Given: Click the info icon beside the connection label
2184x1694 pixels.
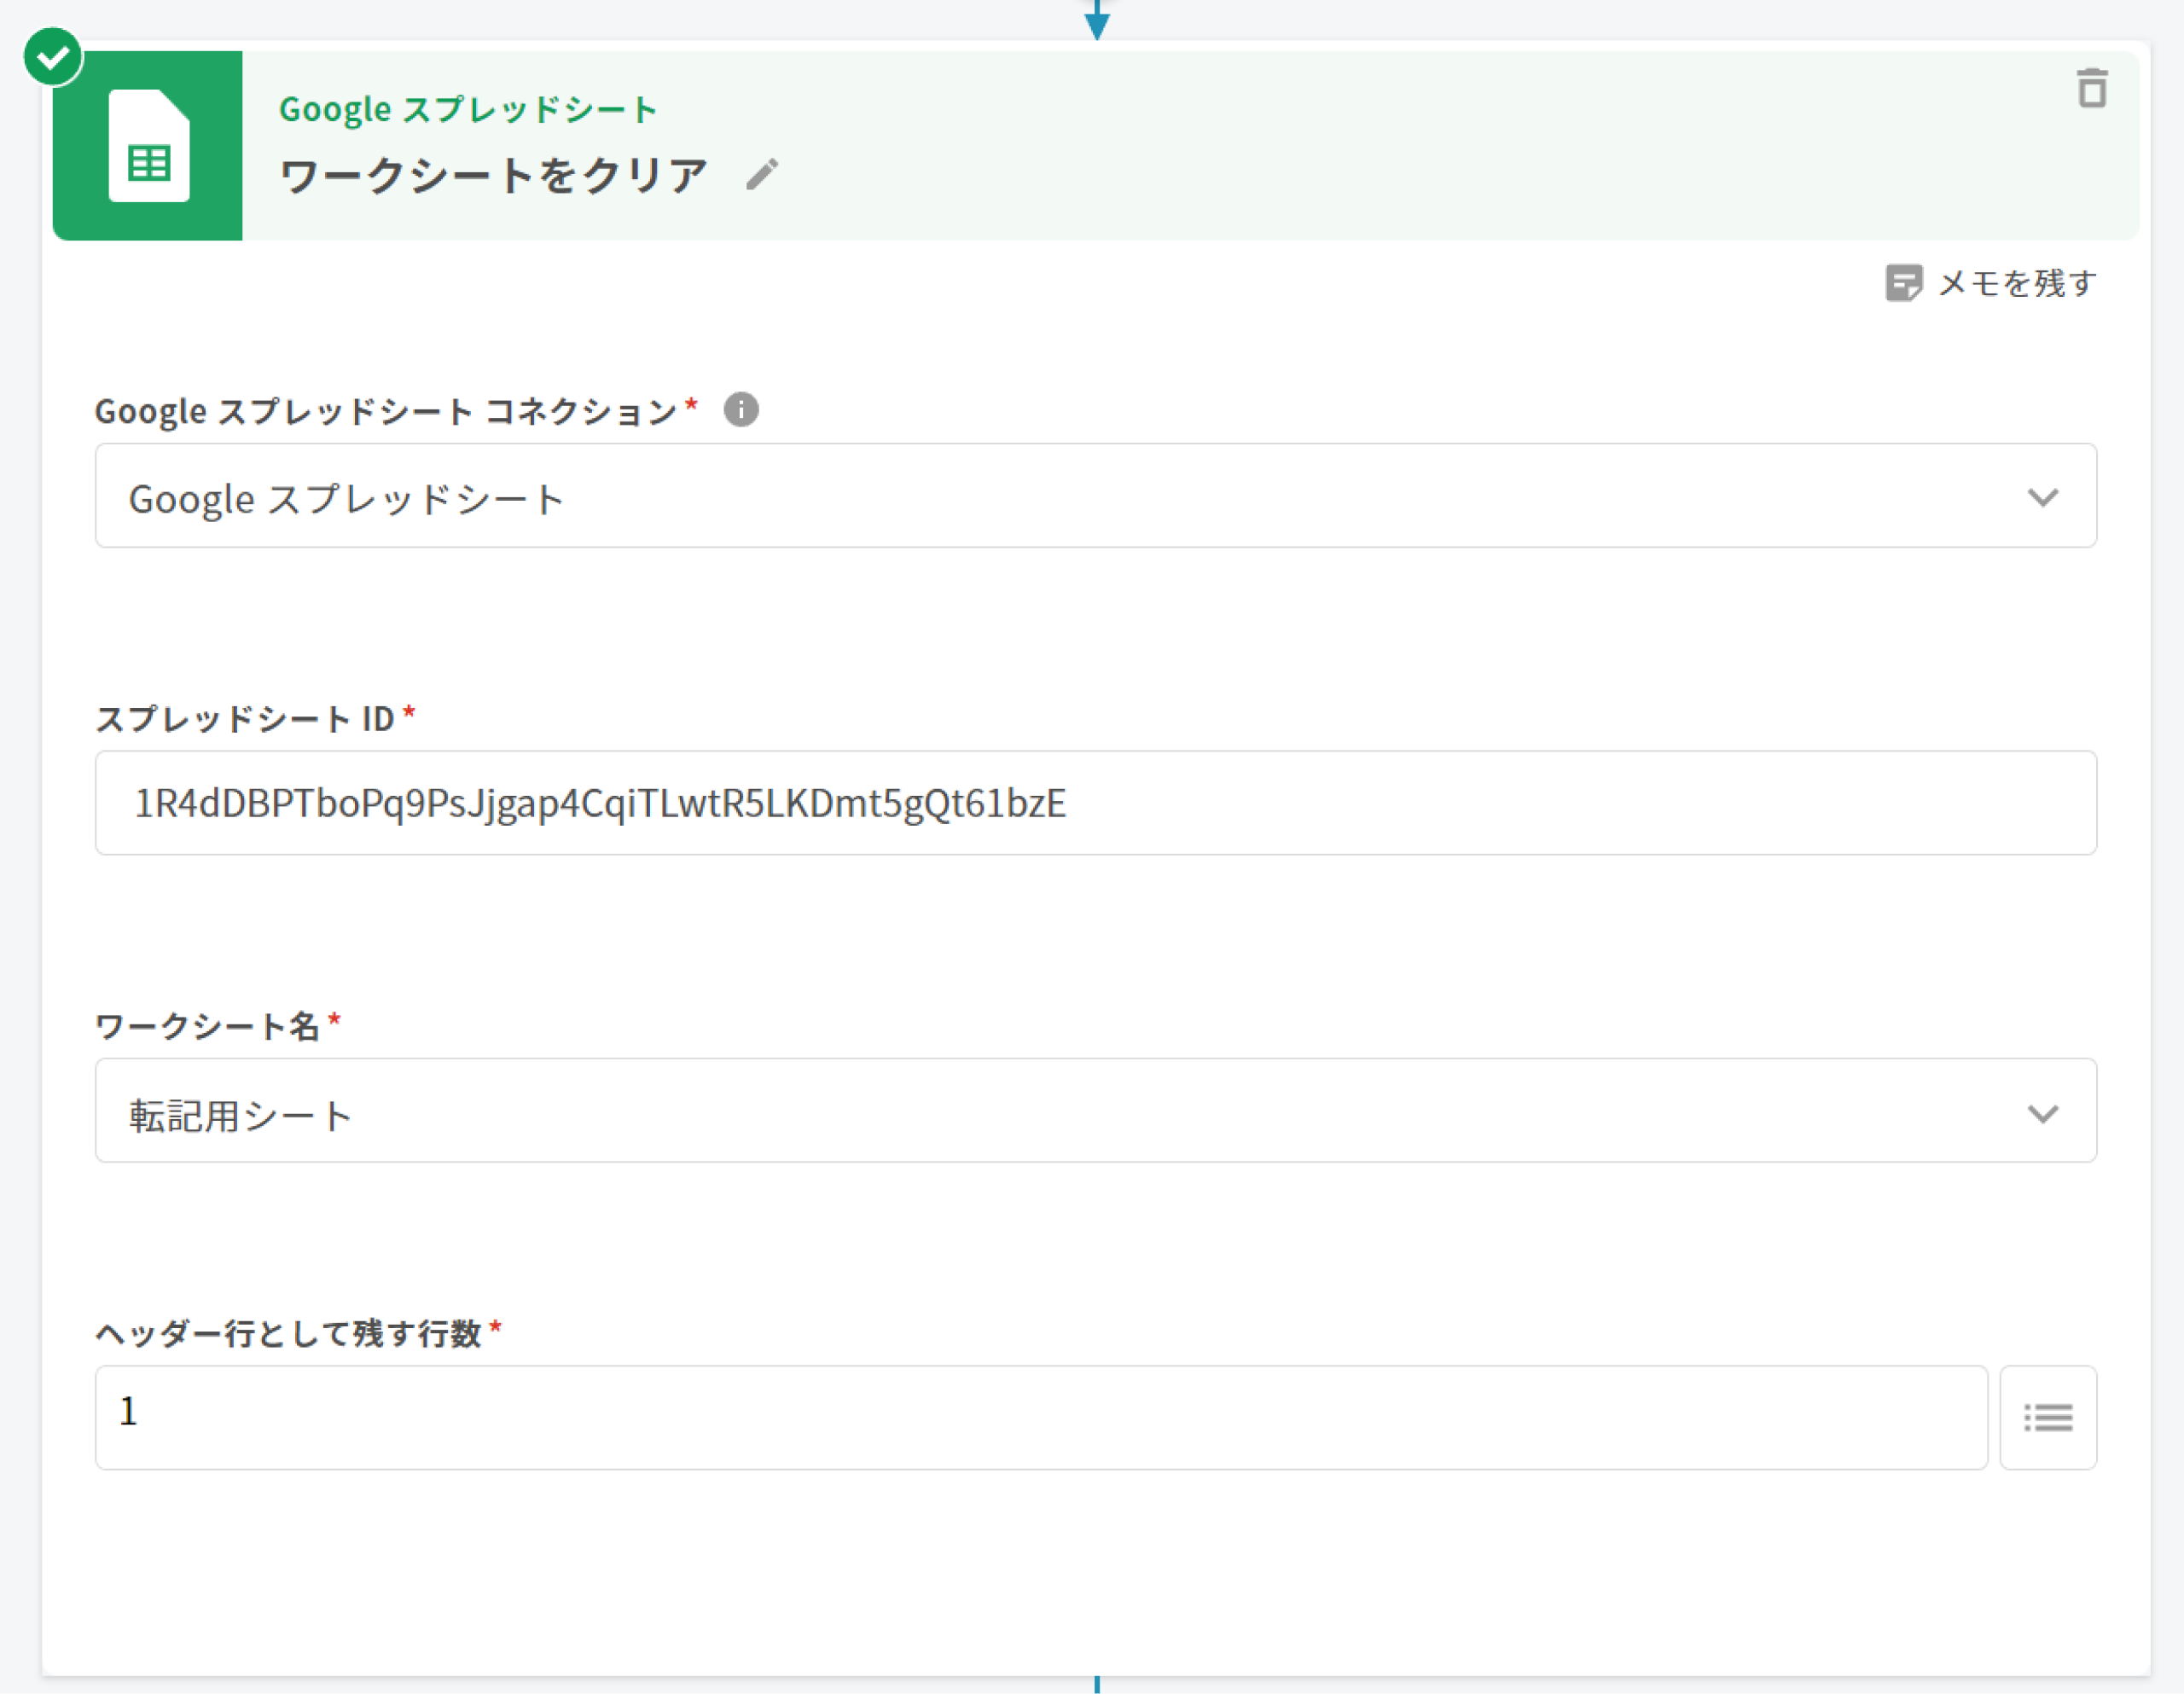Looking at the screenshot, I should [x=741, y=409].
